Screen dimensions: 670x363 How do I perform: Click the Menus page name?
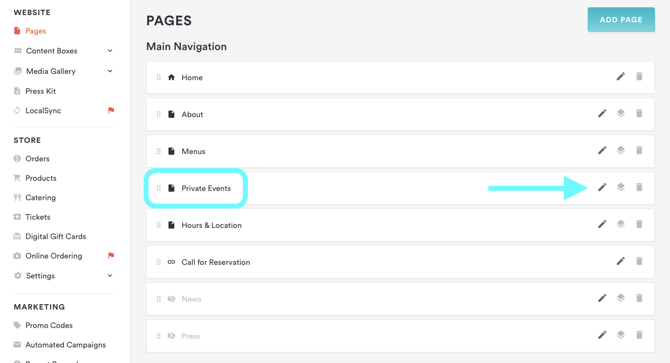(x=193, y=151)
